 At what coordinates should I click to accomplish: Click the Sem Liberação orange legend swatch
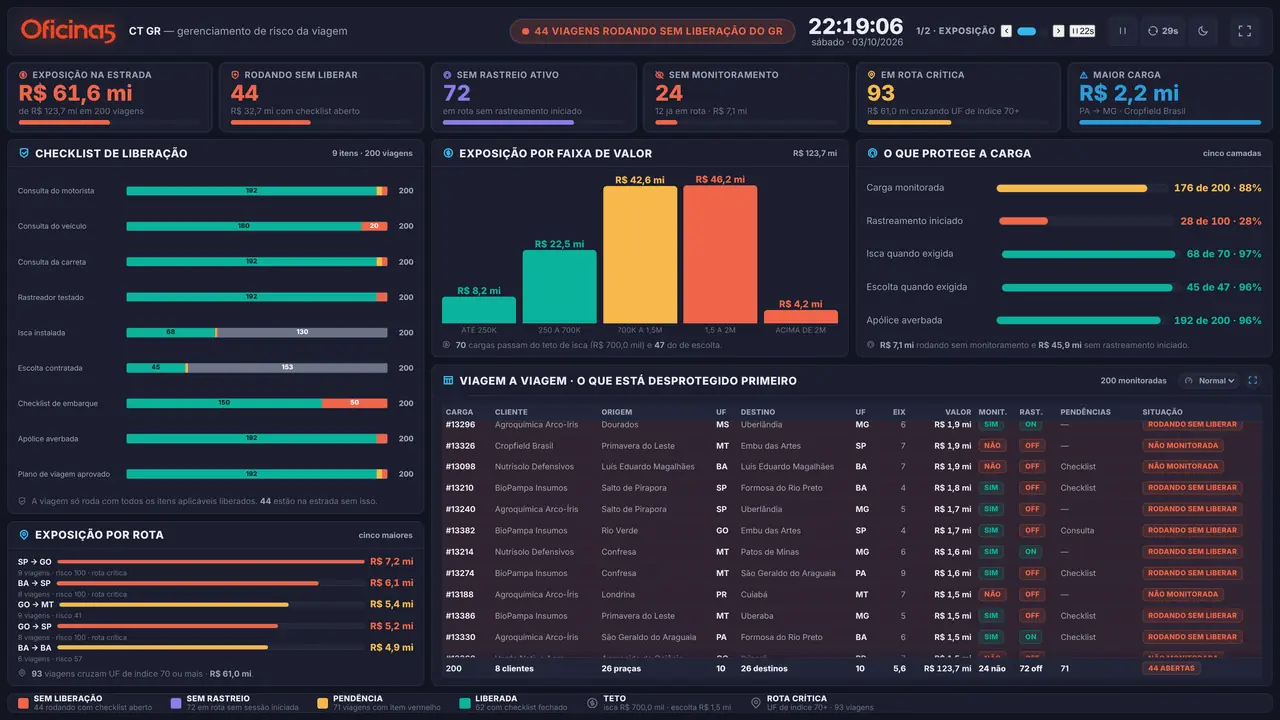point(23,703)
